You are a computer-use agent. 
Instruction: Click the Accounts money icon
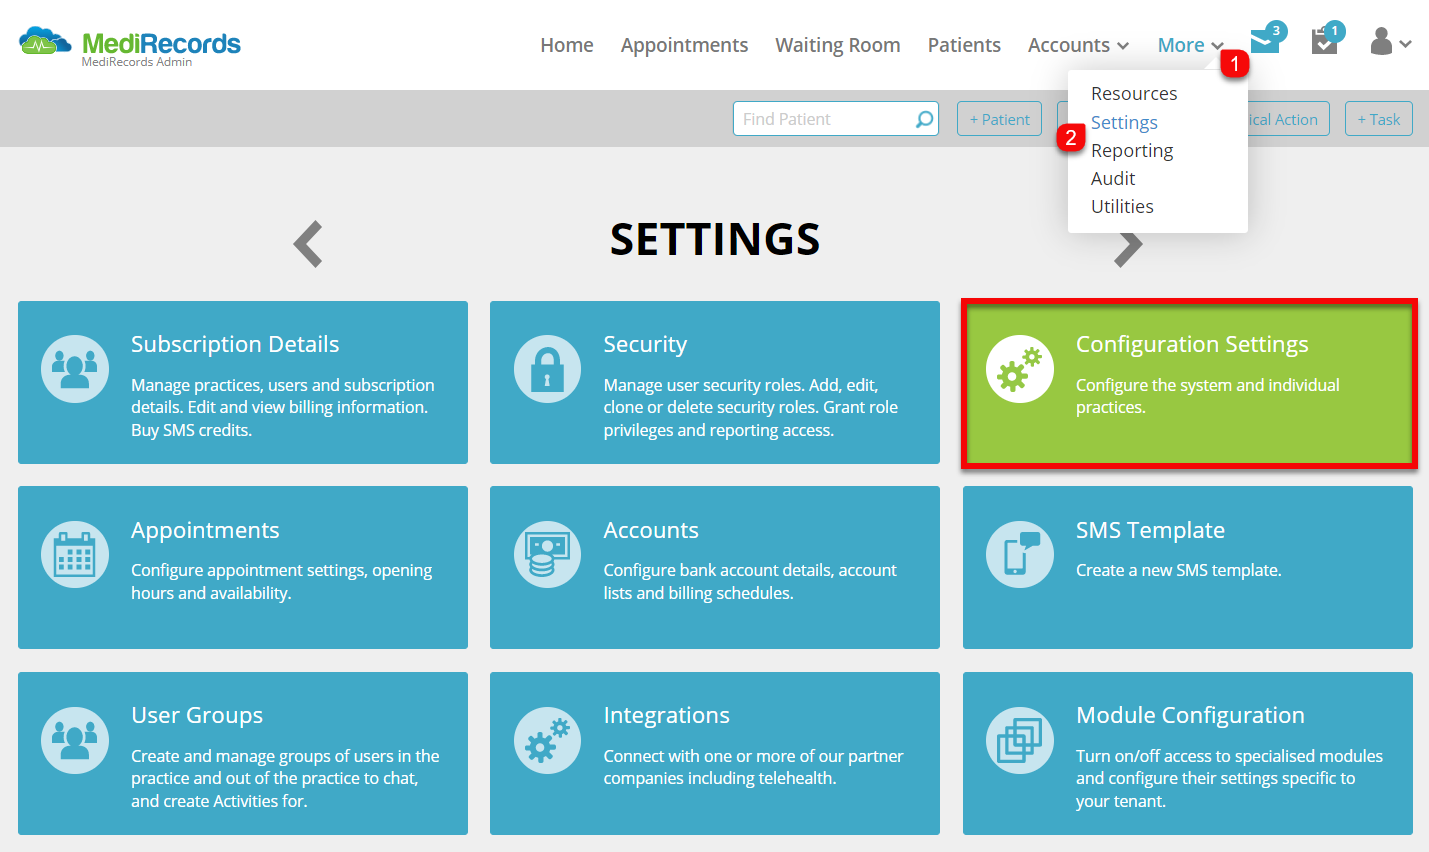(547, 554)
